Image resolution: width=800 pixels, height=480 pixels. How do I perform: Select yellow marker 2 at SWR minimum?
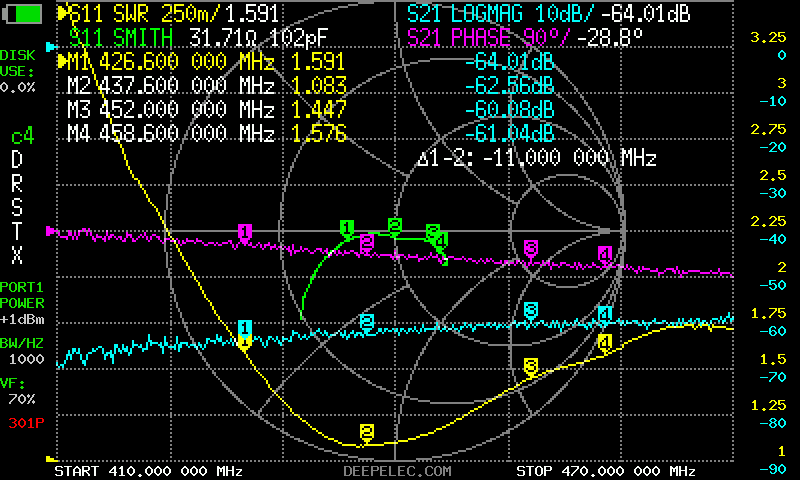(x=367, y=432)
